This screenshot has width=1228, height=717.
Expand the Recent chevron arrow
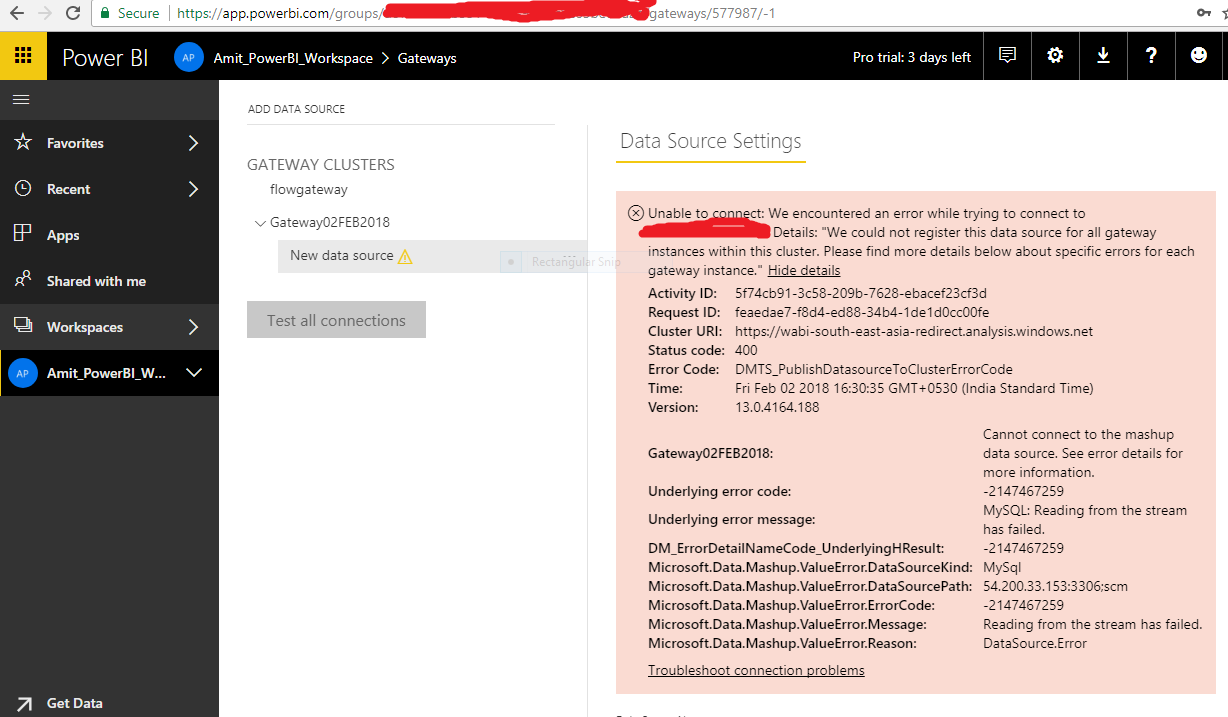click(194, 189)
